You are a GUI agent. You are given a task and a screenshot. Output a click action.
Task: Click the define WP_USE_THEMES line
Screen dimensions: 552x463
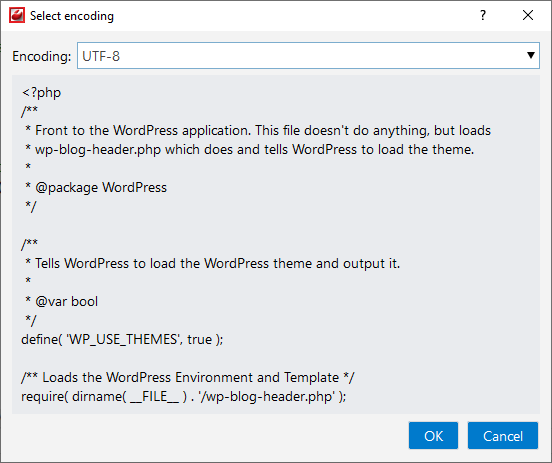tap(122, 339)
